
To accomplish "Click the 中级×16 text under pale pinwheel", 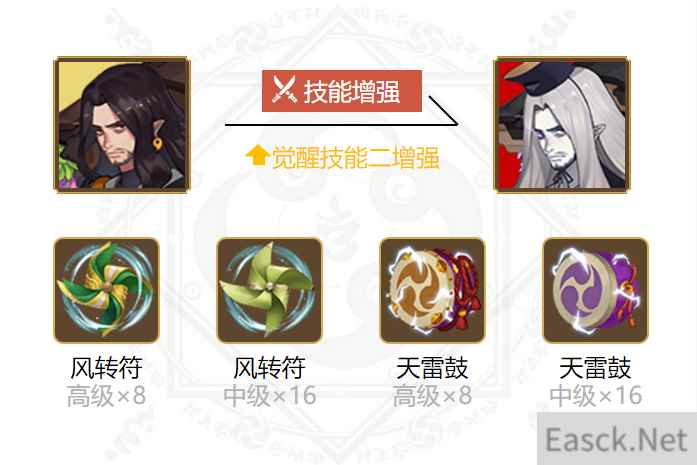I will (x=270, y=396).
